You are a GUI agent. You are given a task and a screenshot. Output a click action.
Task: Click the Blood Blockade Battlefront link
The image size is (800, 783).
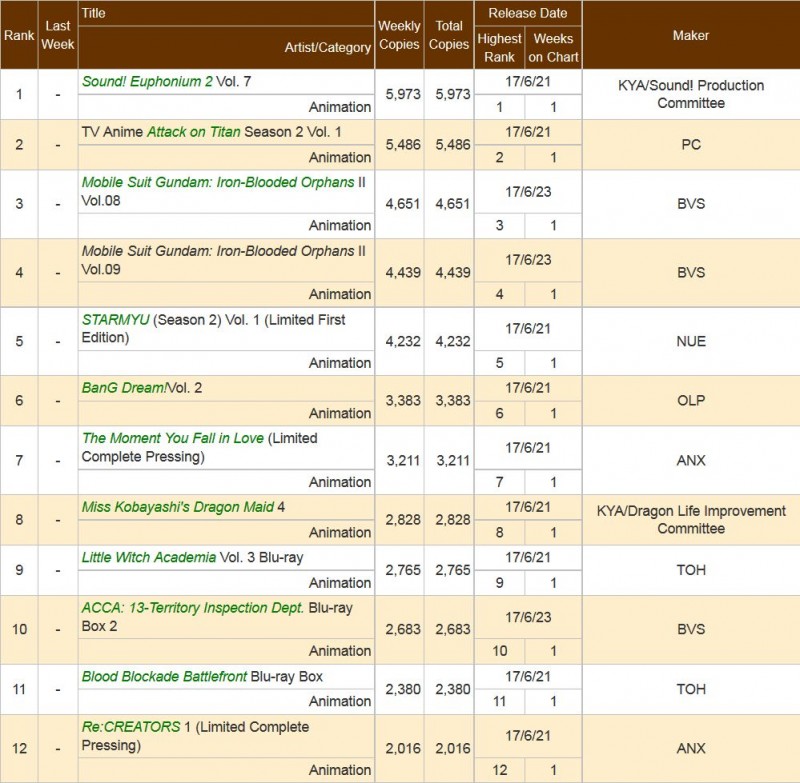pyautogui.click(x=164, y=676)
